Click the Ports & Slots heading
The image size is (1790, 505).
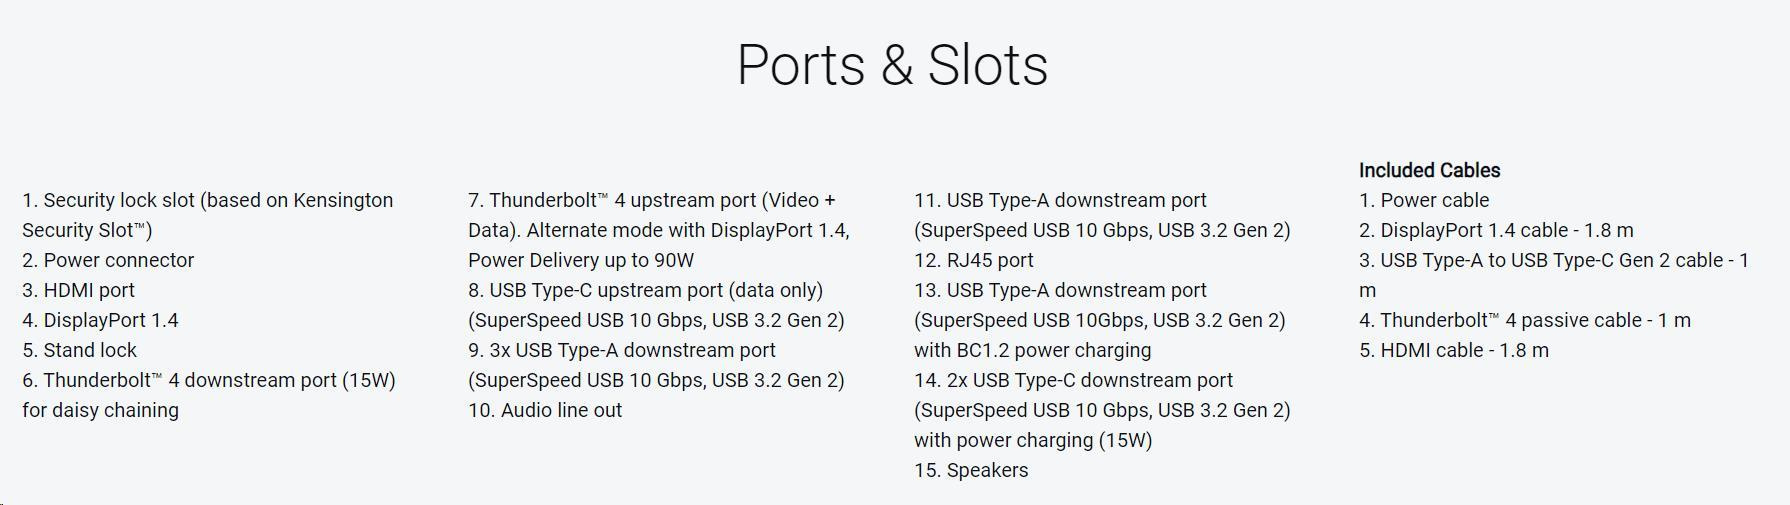click(x=892, y=66)
